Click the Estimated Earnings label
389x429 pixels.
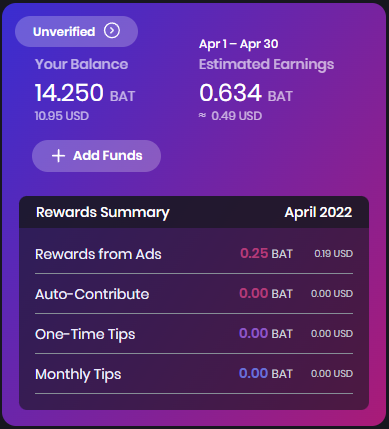(x=266, y=65)
